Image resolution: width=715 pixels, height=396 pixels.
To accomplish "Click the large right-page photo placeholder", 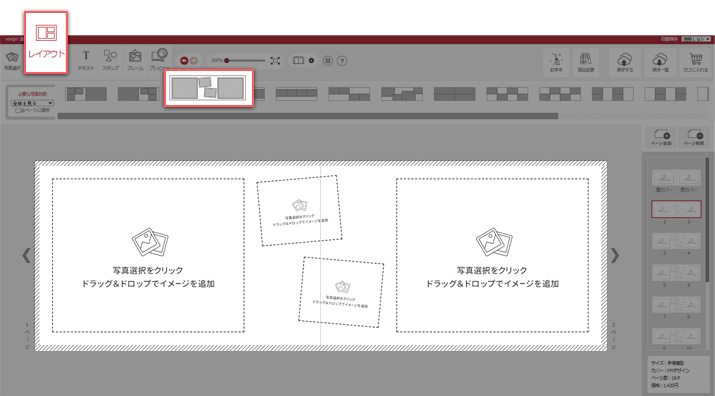I will (x=492, y=255).
